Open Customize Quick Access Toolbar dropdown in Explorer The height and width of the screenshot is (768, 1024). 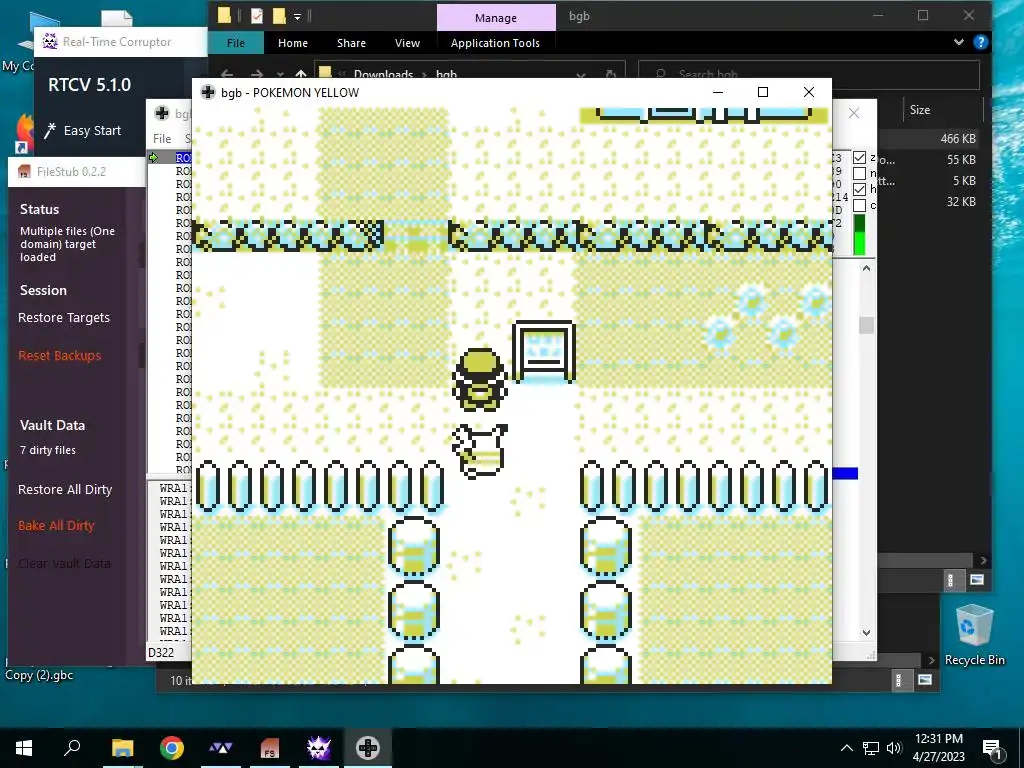pos(297,16)
